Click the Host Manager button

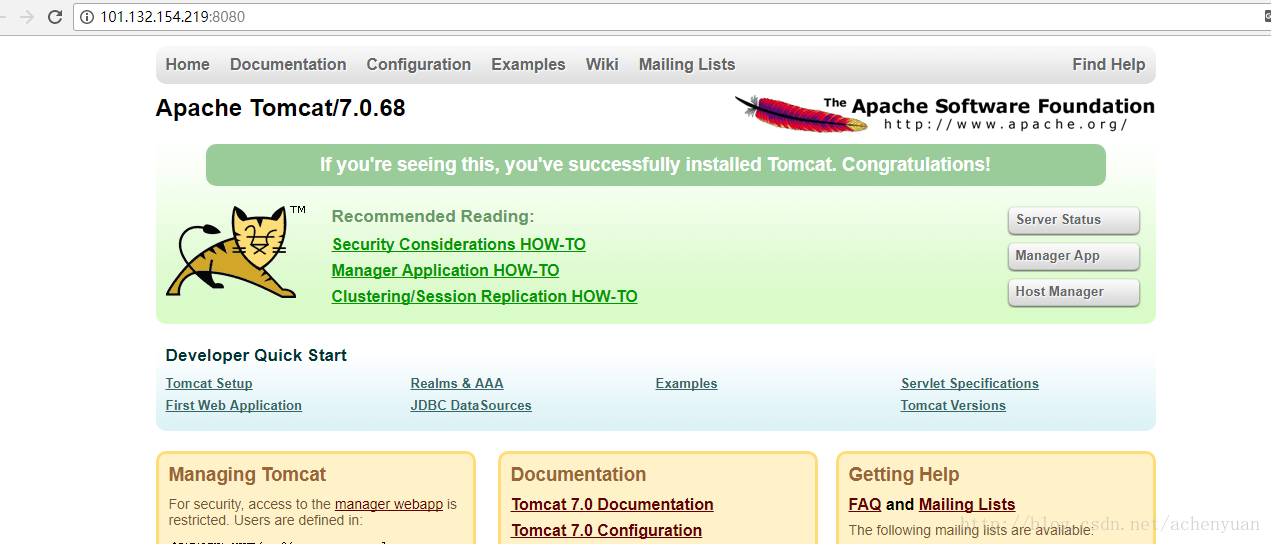pyautogui.click(x=1073, y=292)
